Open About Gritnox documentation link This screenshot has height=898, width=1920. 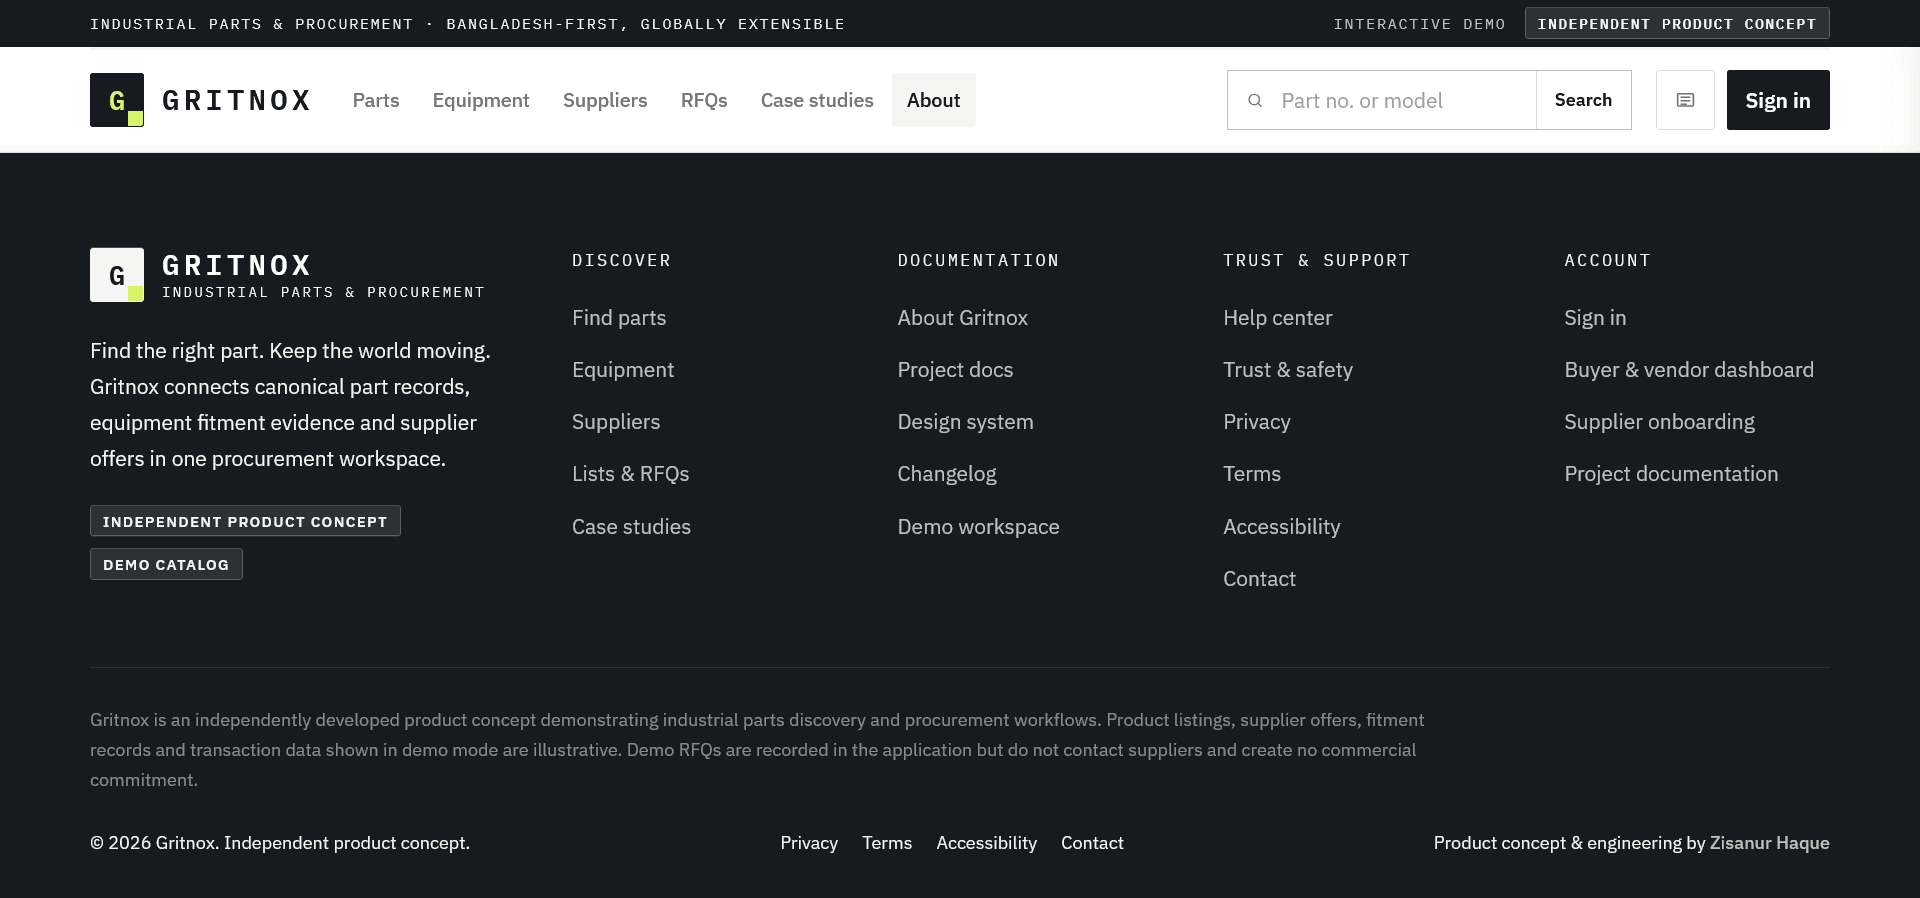coord(963,318)
